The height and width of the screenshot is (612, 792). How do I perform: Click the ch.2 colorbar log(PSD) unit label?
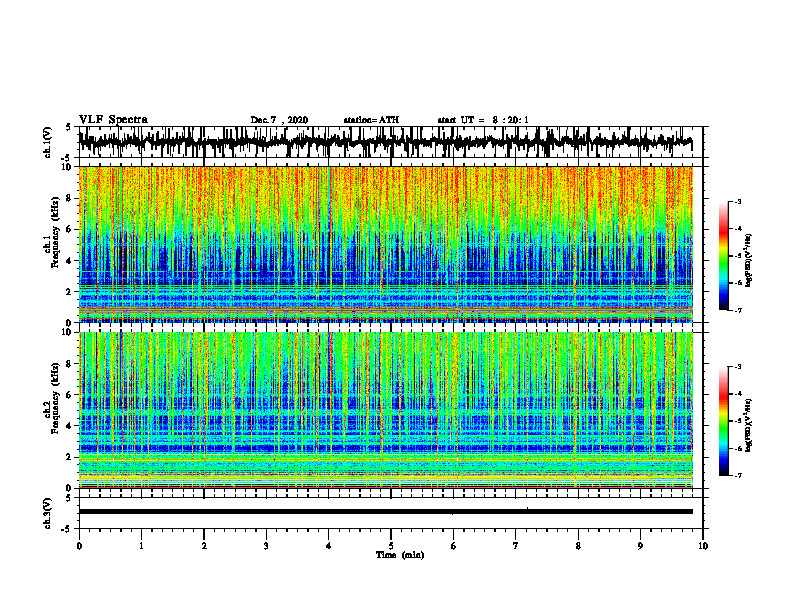(749, 425)
